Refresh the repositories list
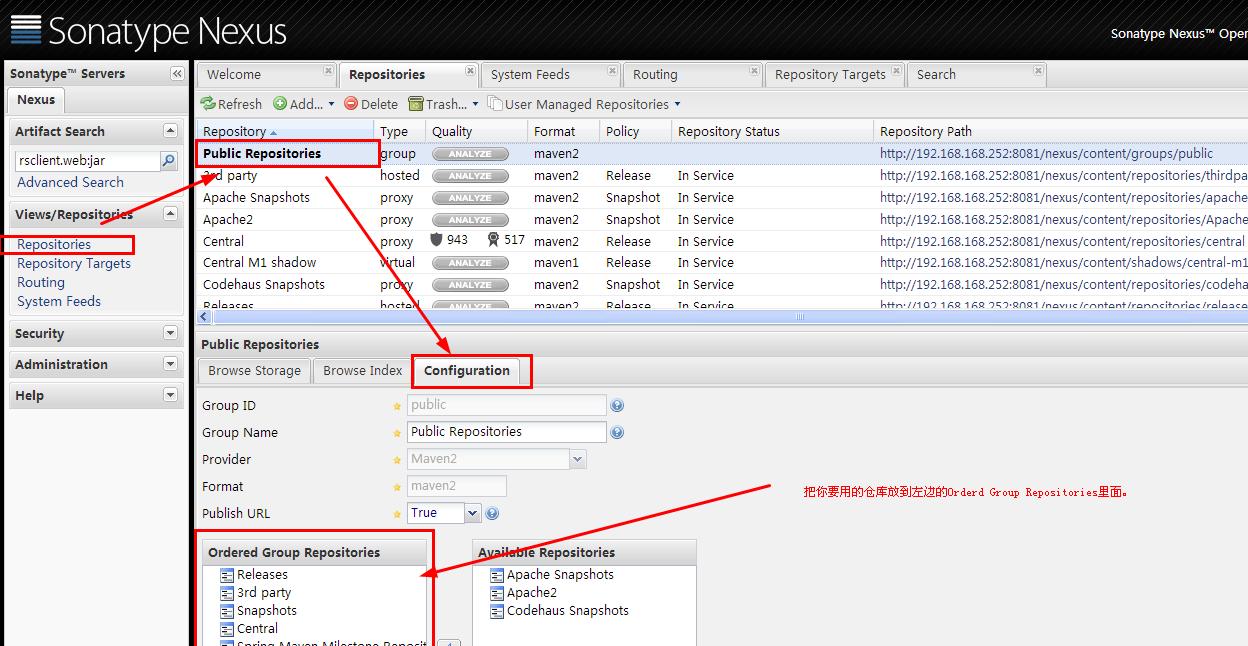1248x646 pixels. 231,104
